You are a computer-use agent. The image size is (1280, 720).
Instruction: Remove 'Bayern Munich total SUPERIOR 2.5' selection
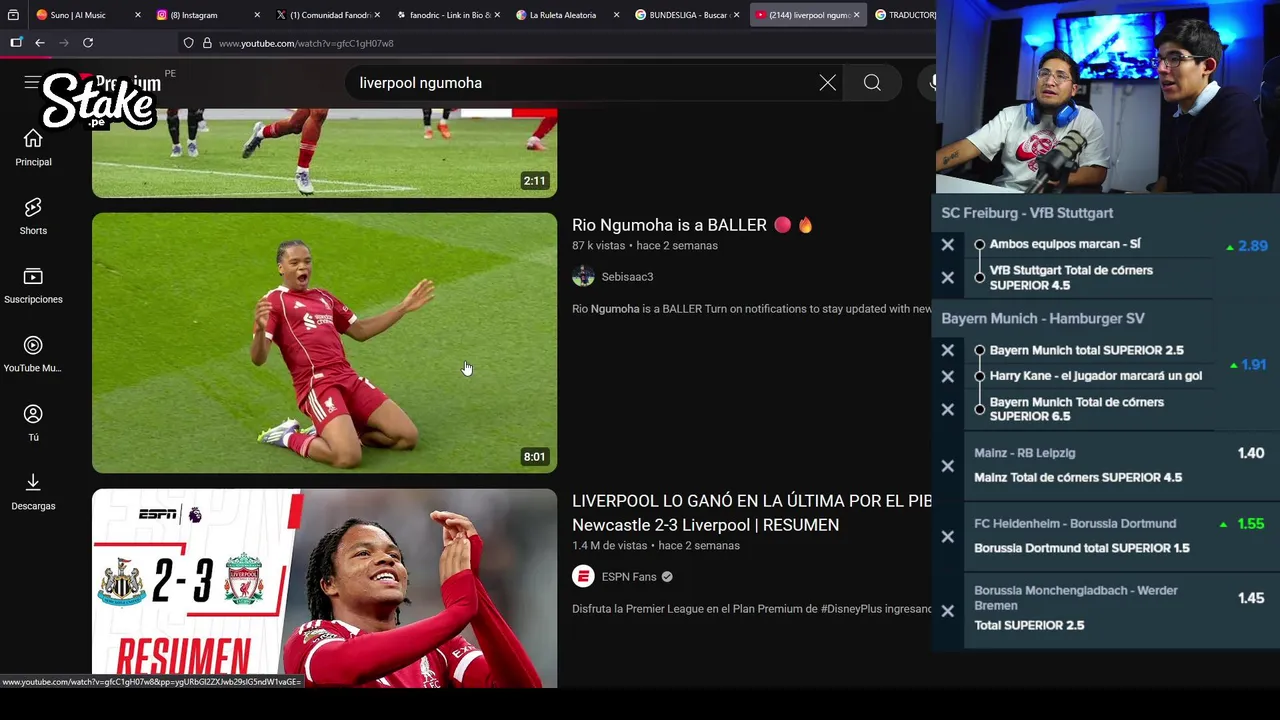948,351
